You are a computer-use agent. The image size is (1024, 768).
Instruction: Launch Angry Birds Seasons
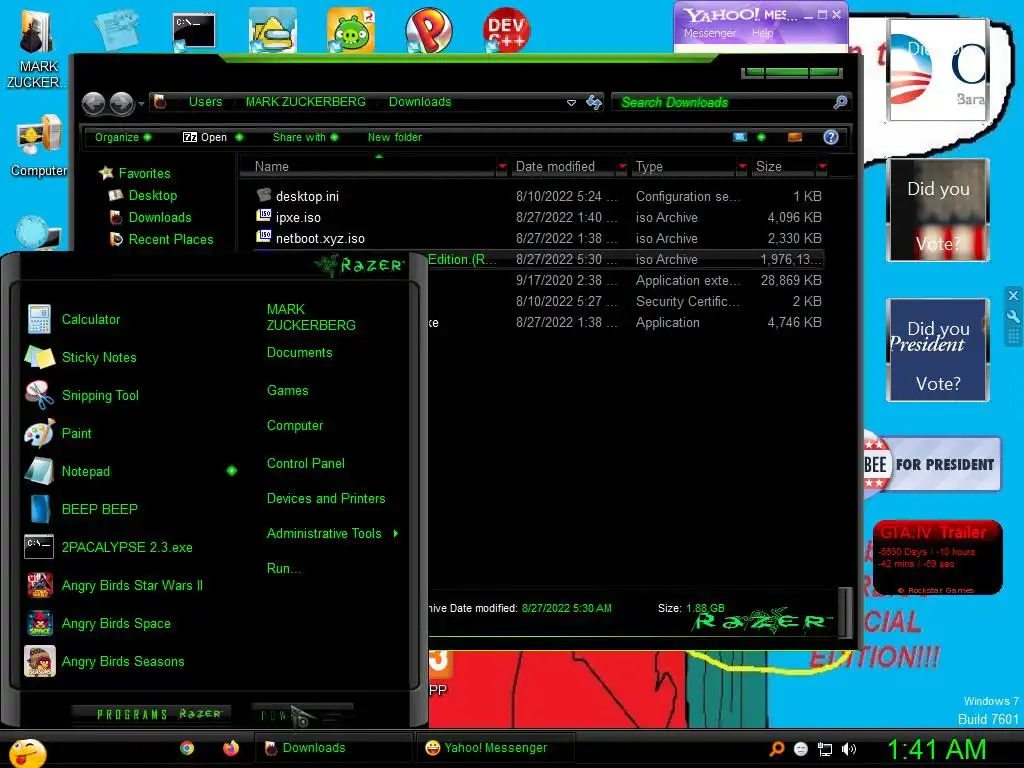(x=105, y=661)
